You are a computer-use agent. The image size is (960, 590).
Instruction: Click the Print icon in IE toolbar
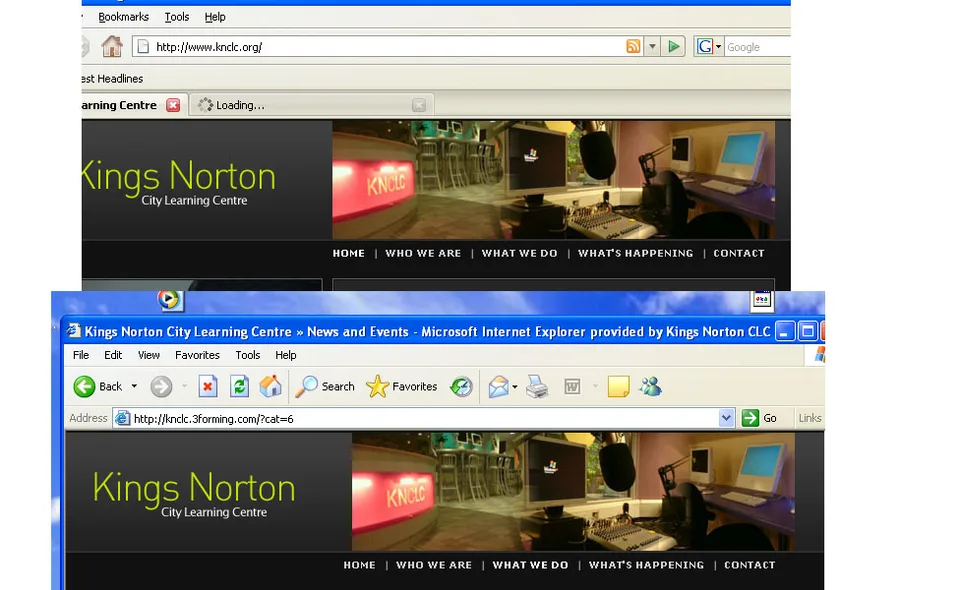point(537,387)
